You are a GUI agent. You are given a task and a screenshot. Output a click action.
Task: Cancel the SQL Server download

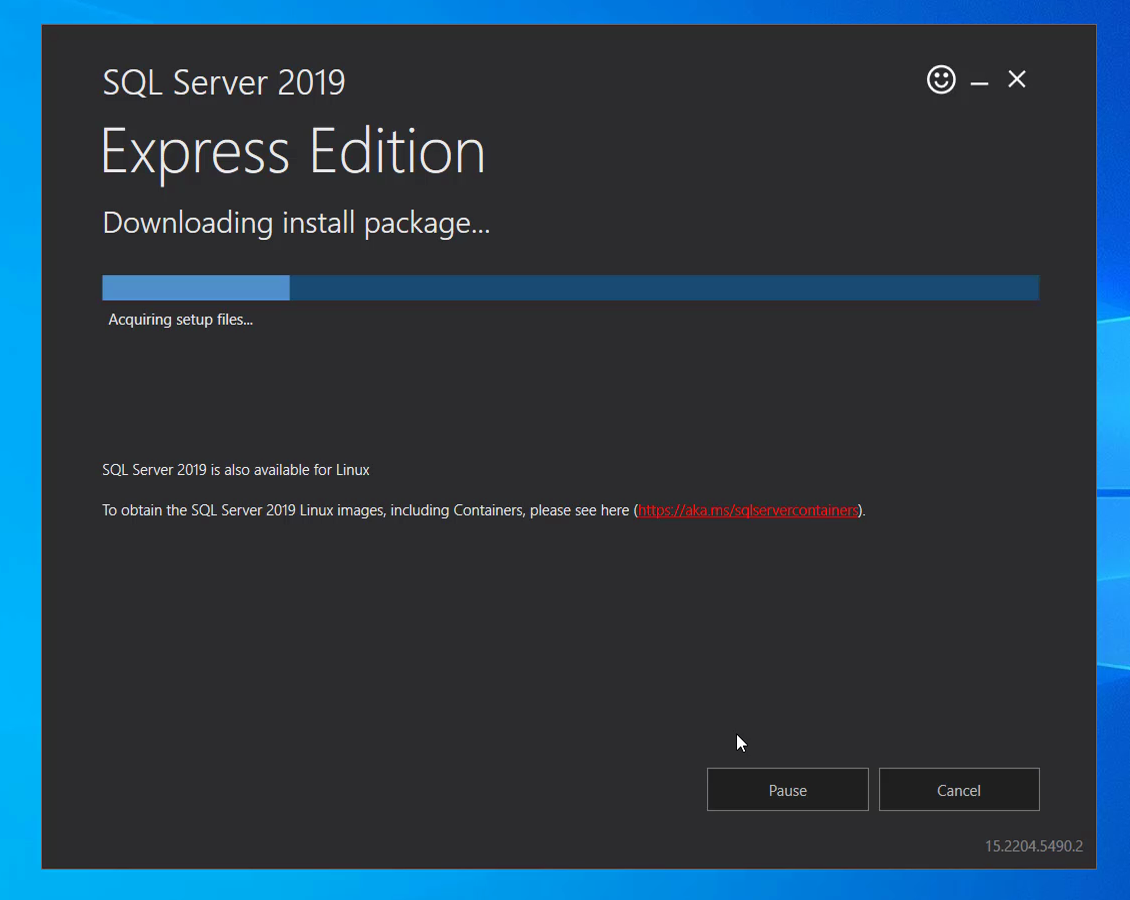958,790
